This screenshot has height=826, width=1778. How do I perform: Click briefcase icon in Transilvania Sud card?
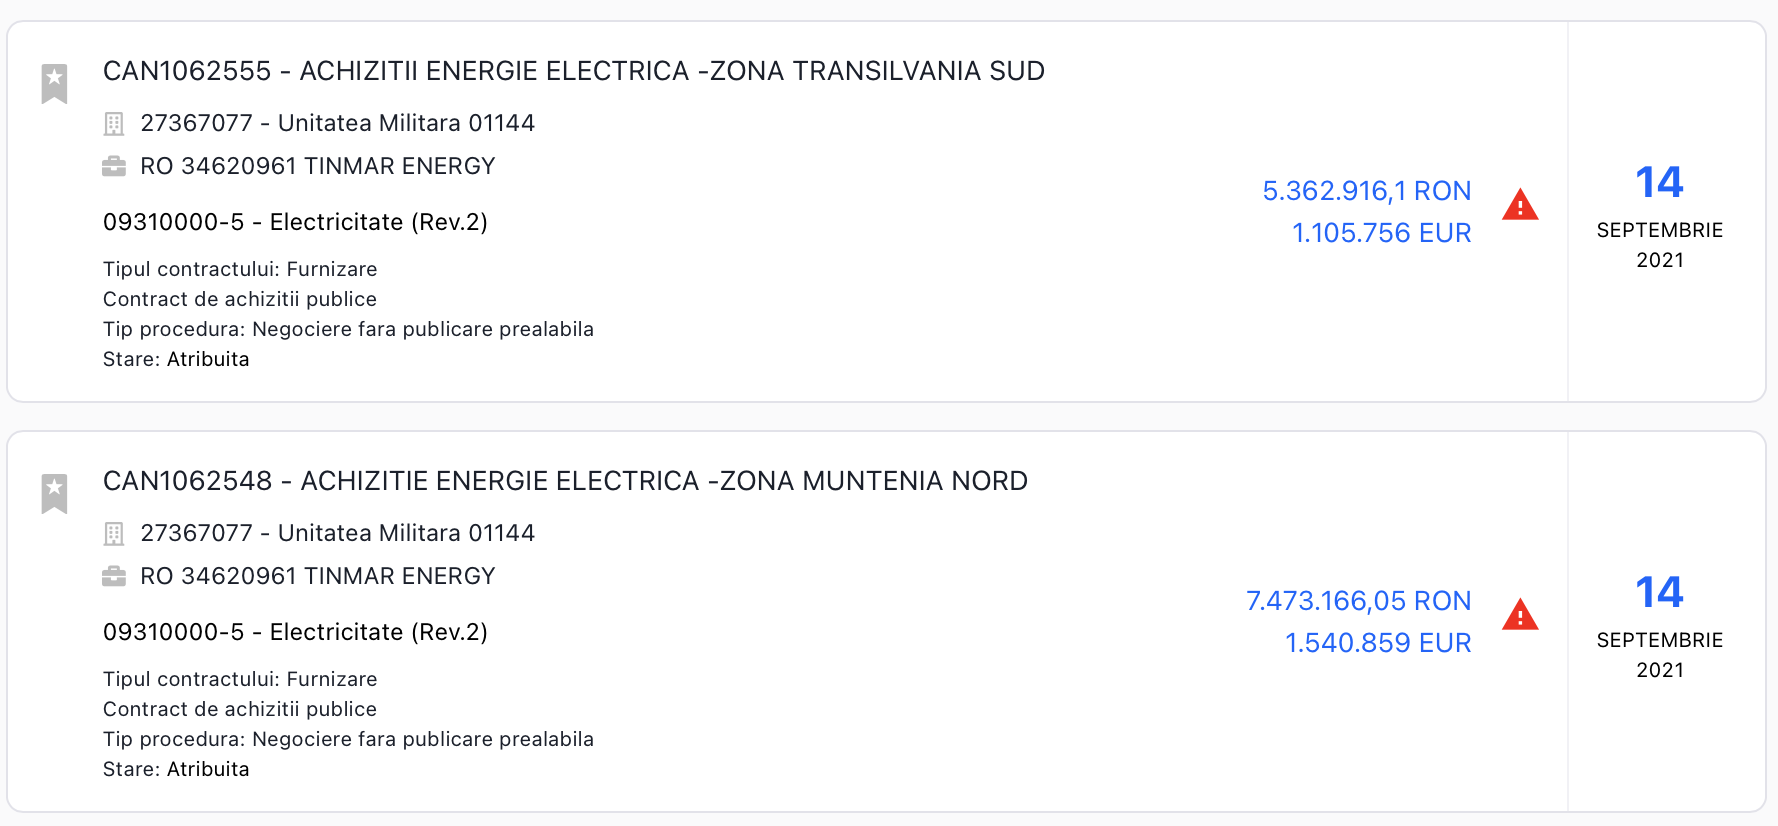click(114, 166)
